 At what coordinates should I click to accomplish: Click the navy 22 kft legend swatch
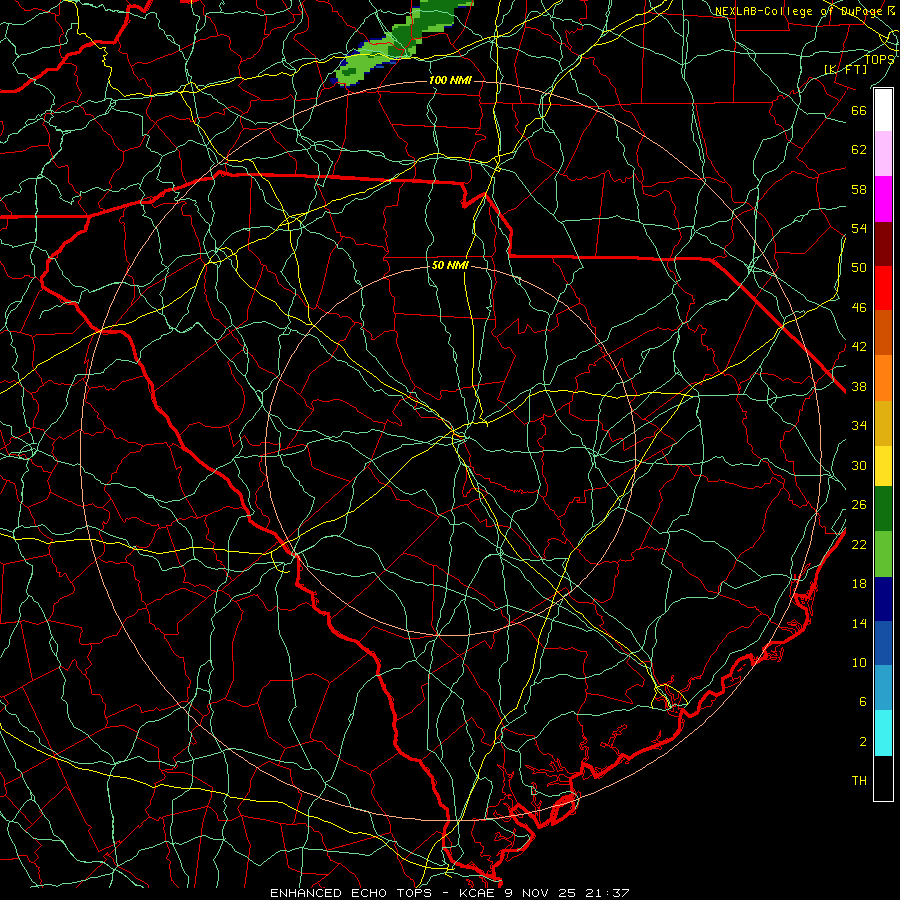click(x=883, y=599)
